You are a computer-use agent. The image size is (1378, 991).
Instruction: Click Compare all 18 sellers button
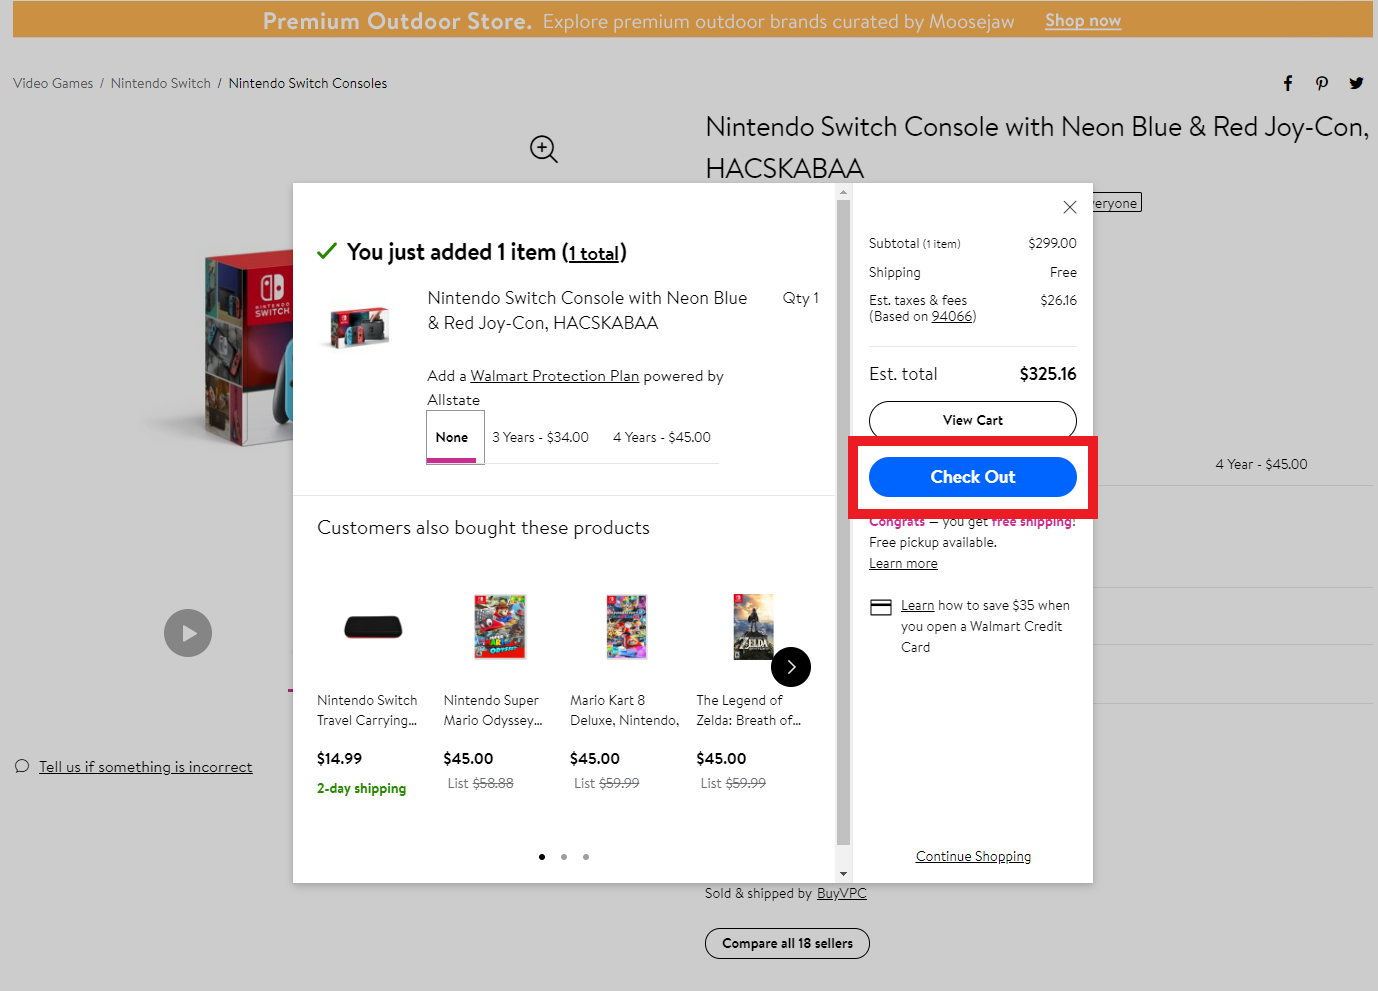(787, 943)
